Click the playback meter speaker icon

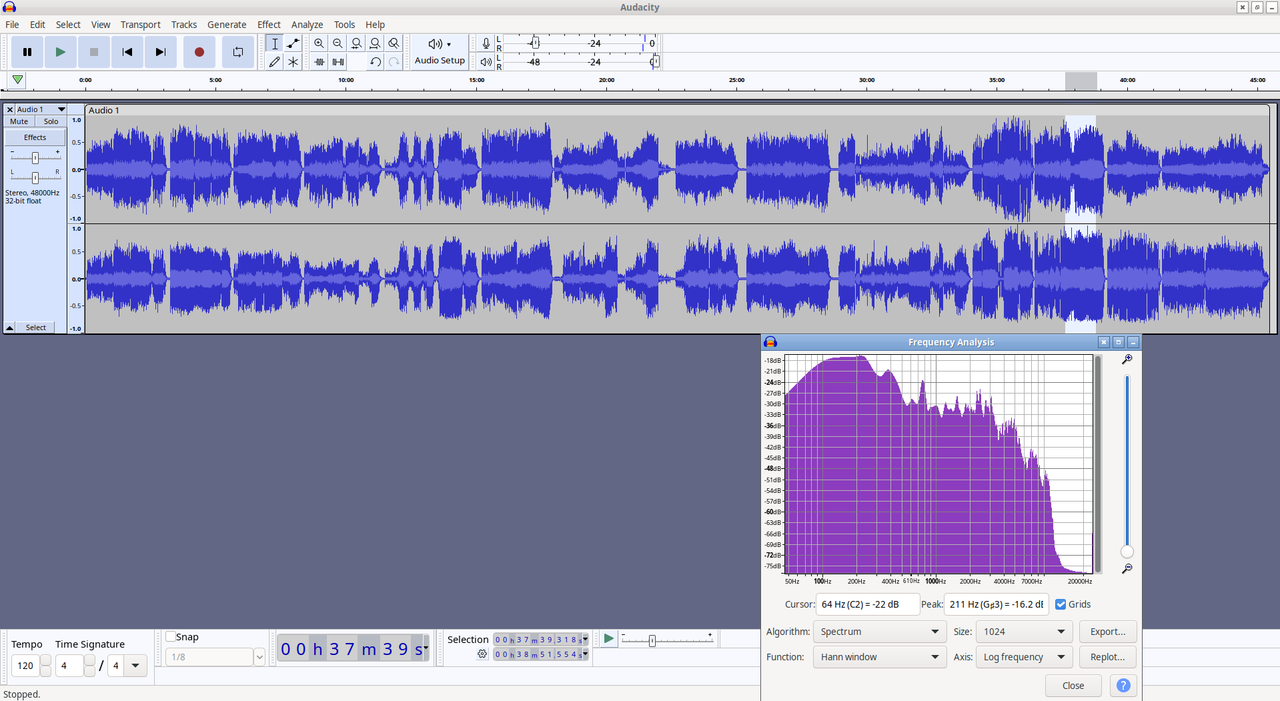click(486, 62)
